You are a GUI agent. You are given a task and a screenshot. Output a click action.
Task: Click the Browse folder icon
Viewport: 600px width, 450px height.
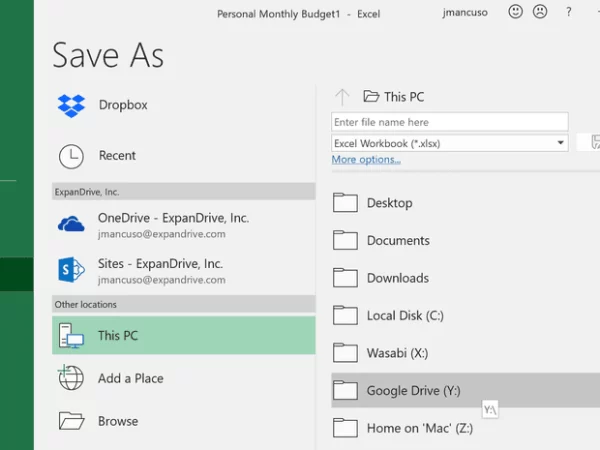pos(72,421)
